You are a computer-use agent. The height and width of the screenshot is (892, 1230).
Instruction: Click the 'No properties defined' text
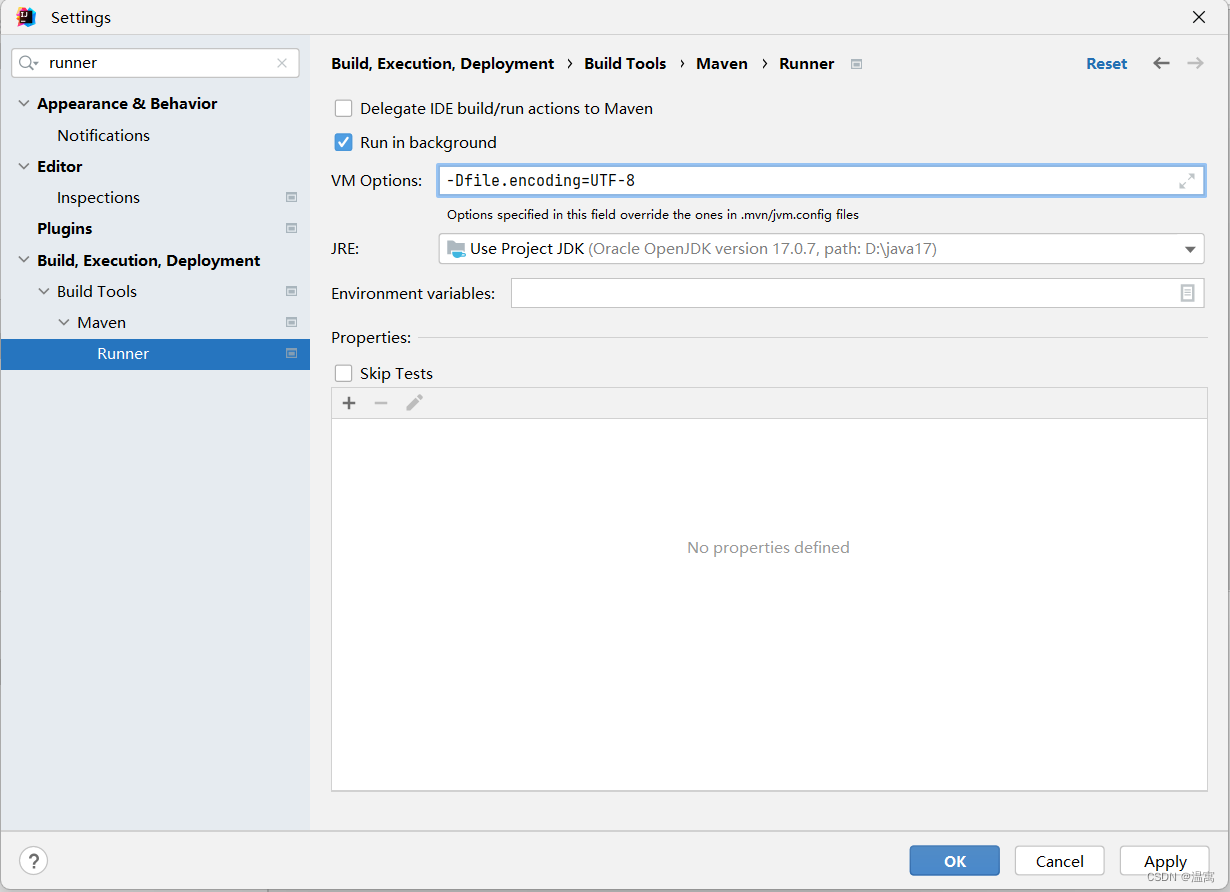(768, 548)
